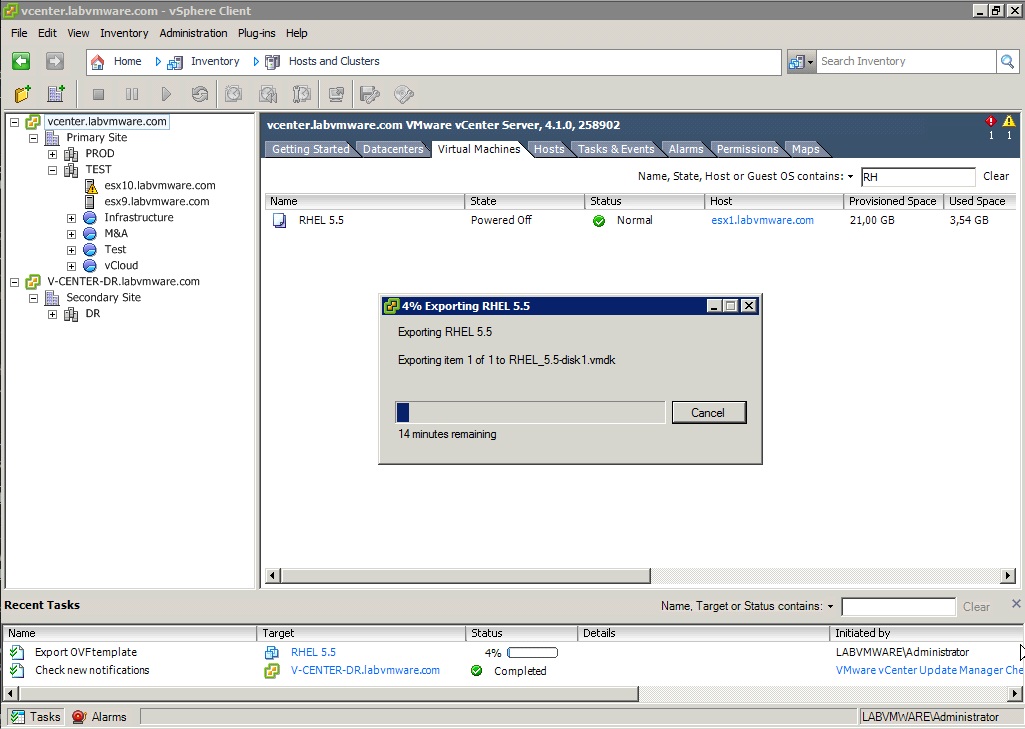Switch to the Permissions tab
Viewport: 1025px width, 729px height.
click(x=747, y=149)
